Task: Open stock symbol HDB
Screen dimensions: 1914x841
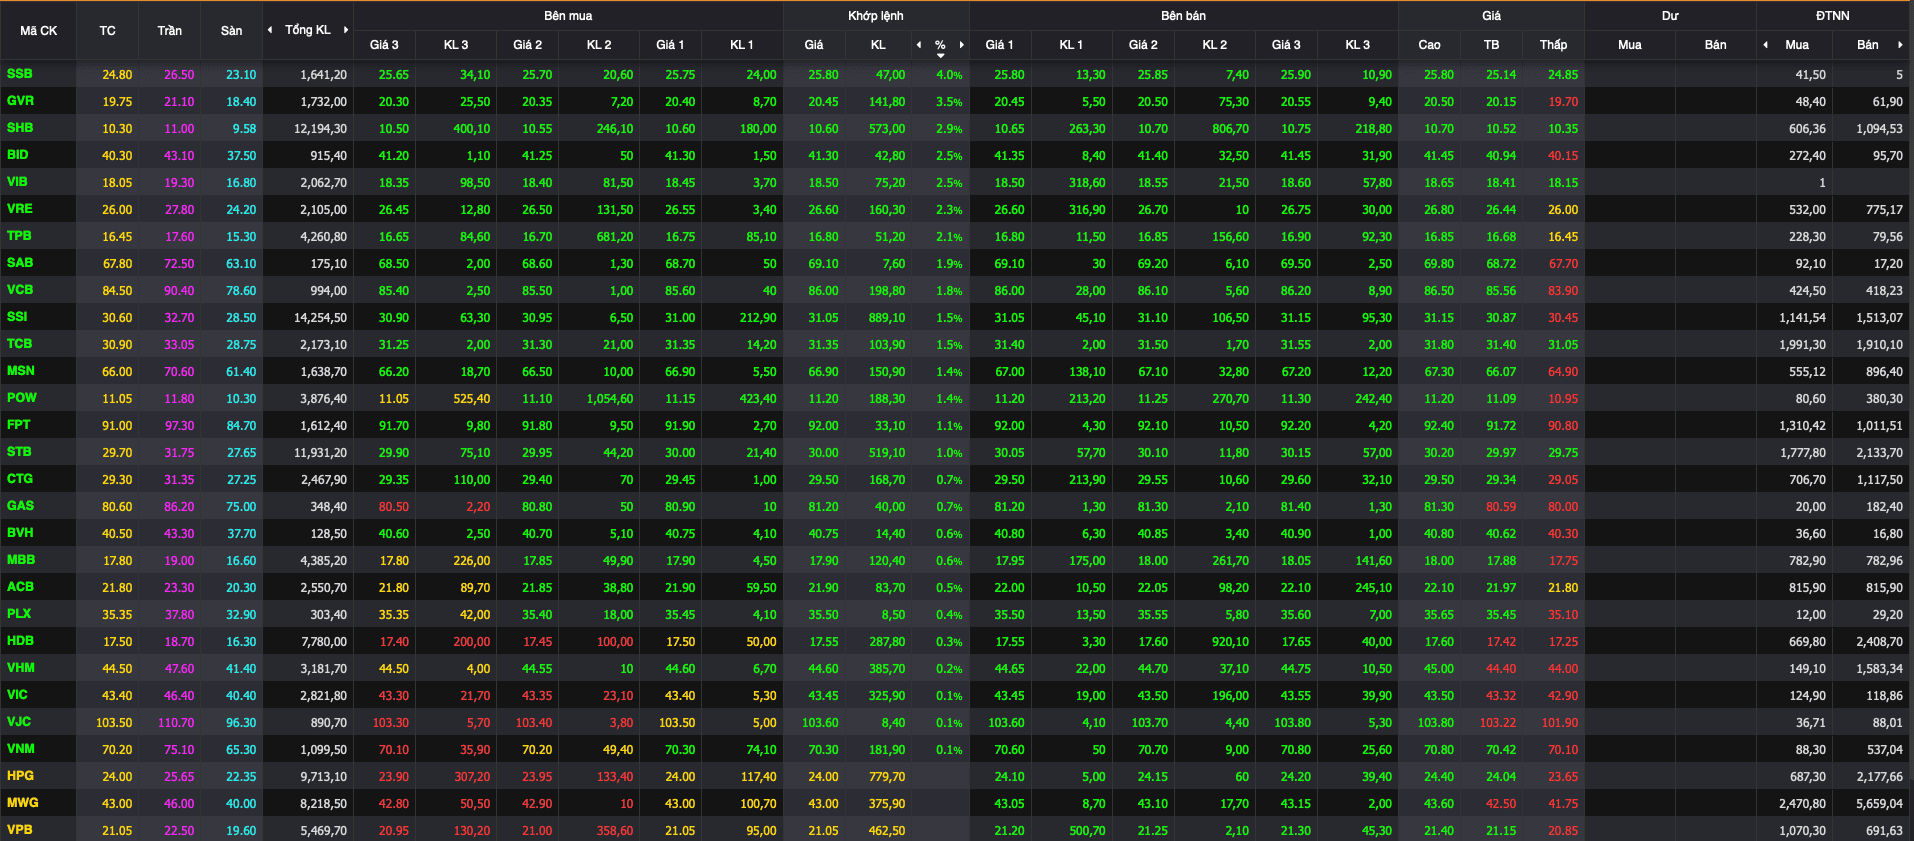Action: click(x=20, y=641)
